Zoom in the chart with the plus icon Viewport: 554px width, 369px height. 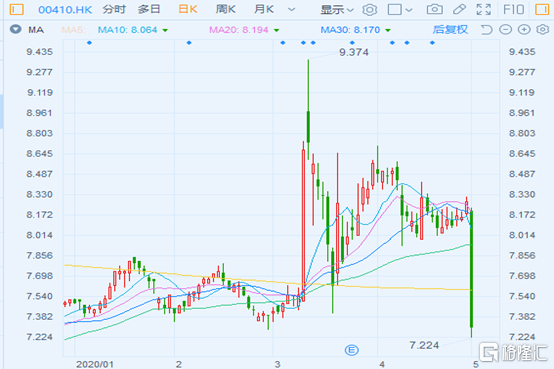click(x=524, y=30)
